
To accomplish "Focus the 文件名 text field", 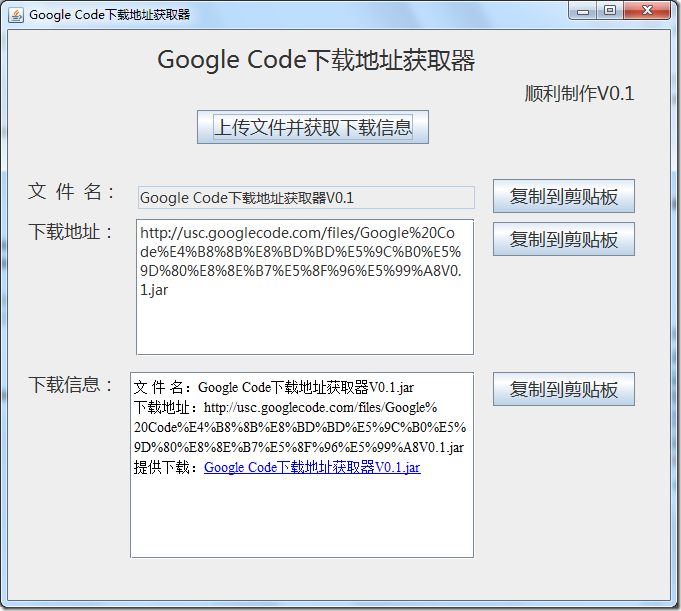I will pos(306,198).
